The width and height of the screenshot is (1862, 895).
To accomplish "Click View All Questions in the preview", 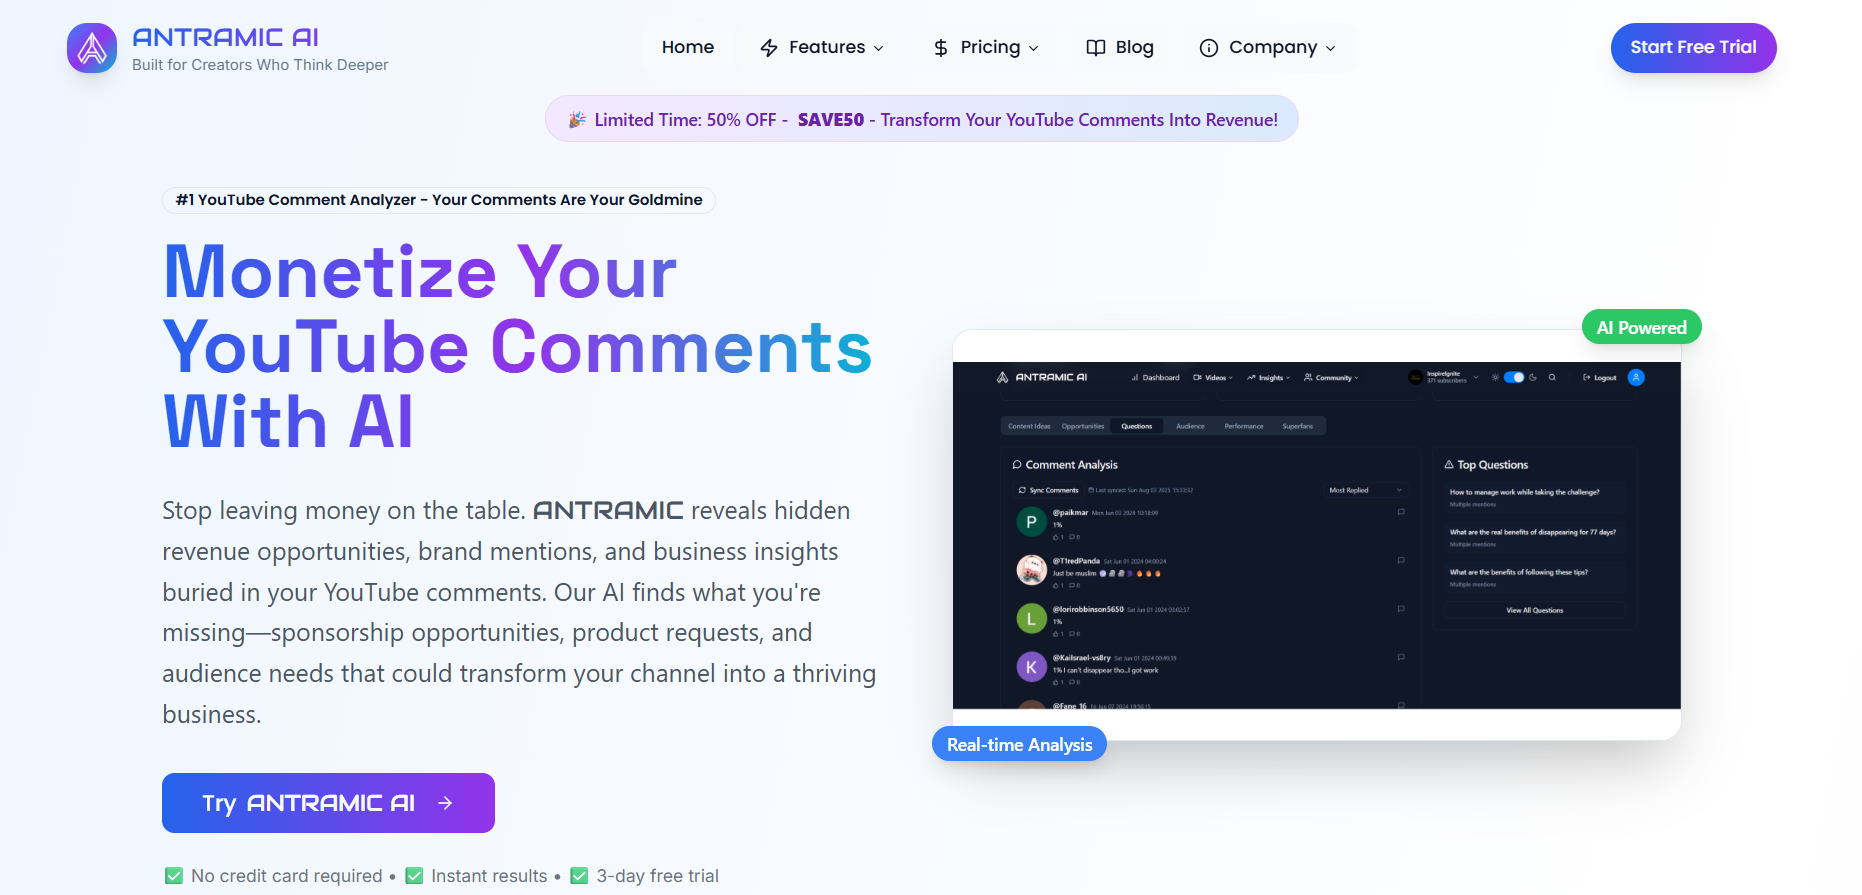I will [x=1535, y=610].
